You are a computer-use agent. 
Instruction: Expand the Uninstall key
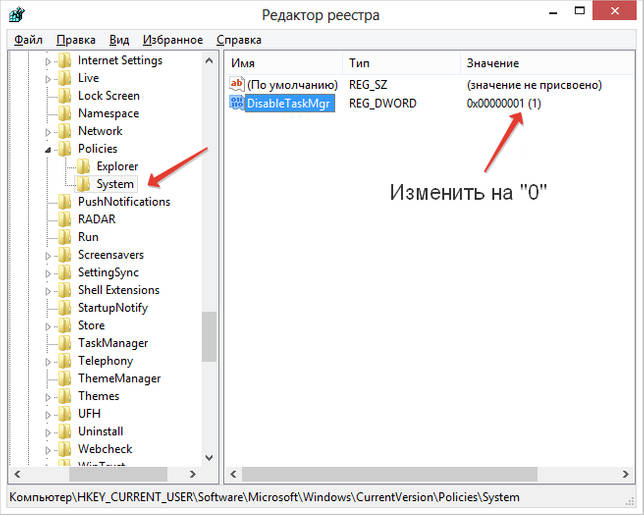[x=48, y=432]
